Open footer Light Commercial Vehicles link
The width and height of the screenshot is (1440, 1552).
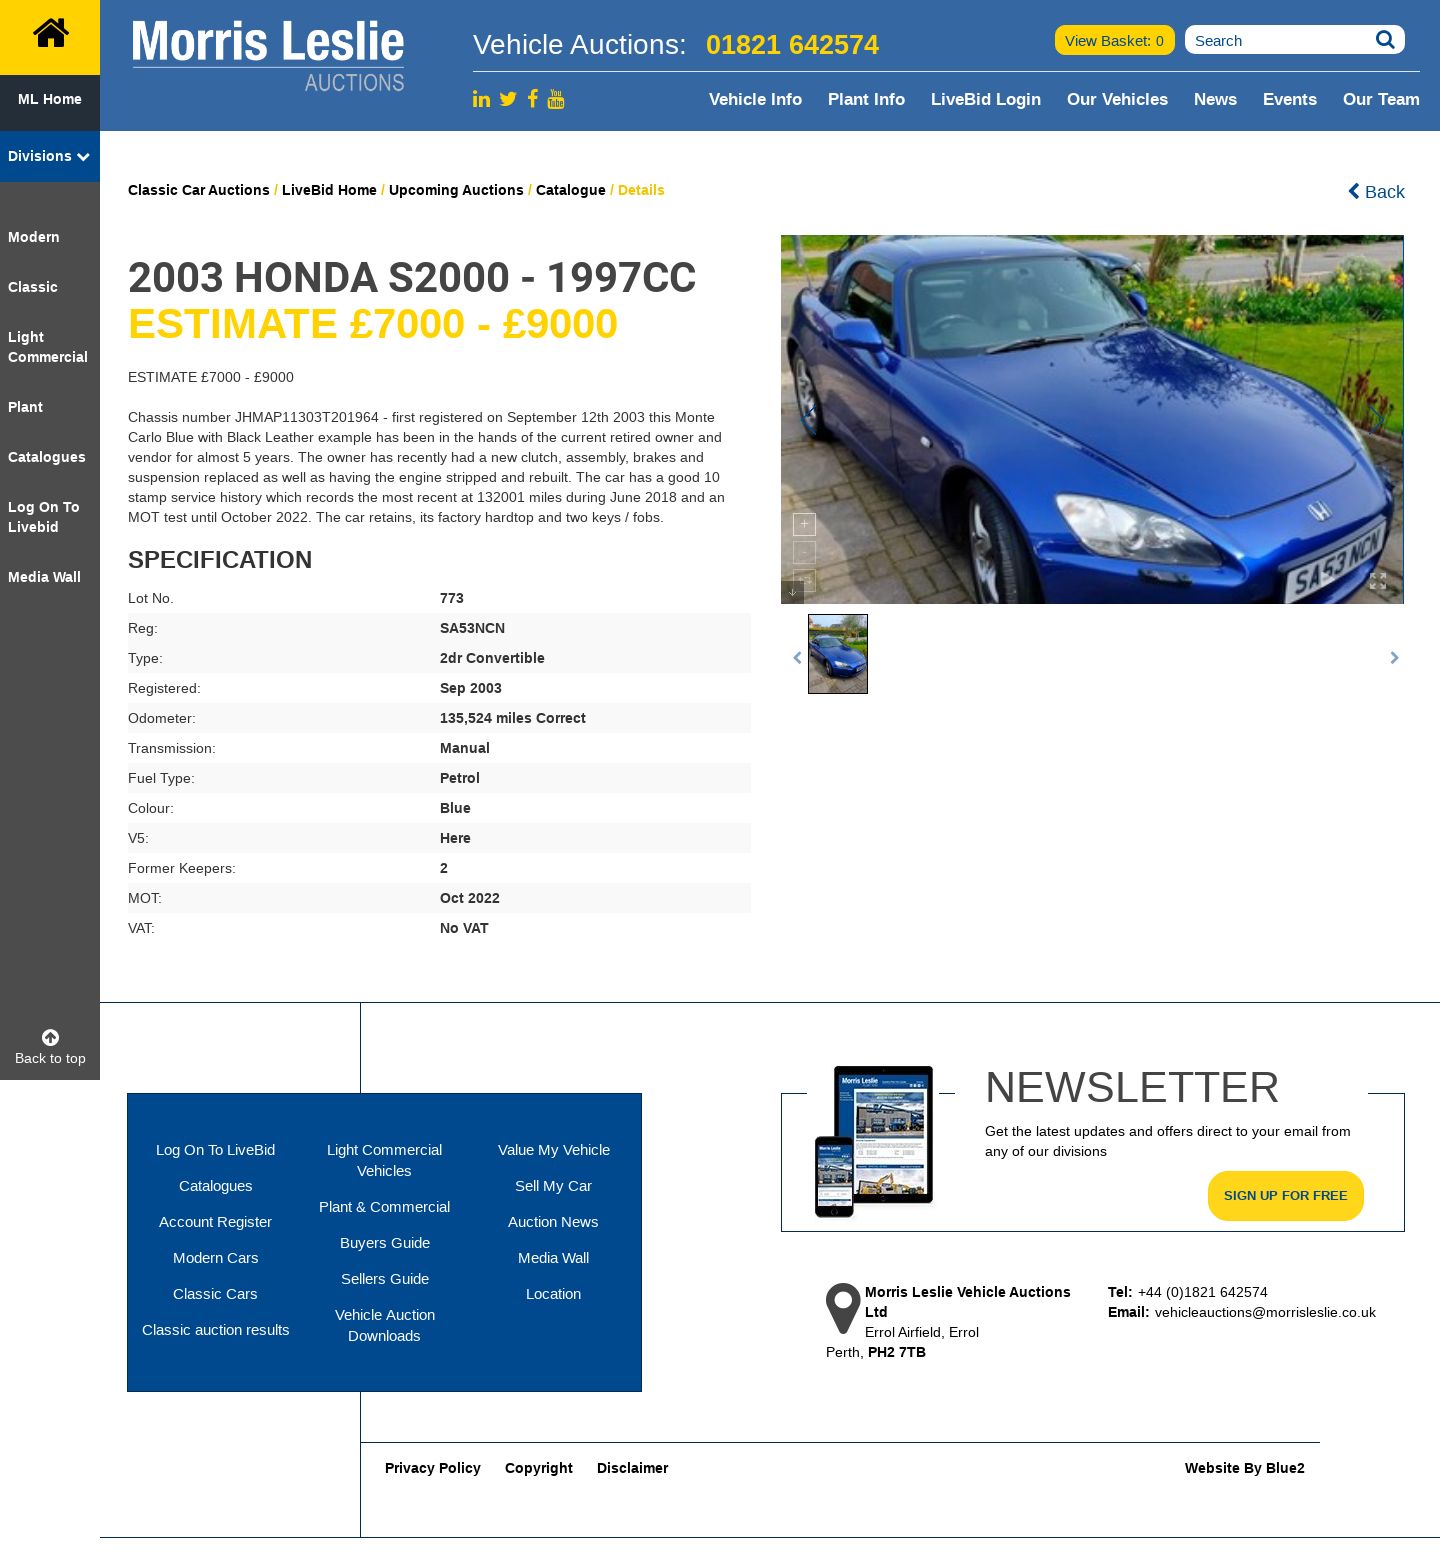pos(384,1160)
